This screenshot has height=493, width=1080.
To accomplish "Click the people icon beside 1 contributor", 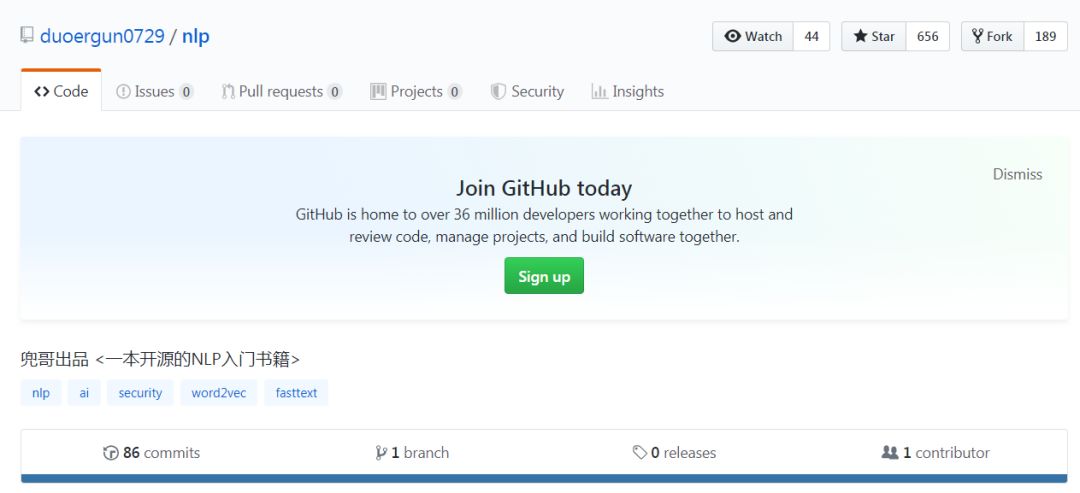I will [890, 452].
